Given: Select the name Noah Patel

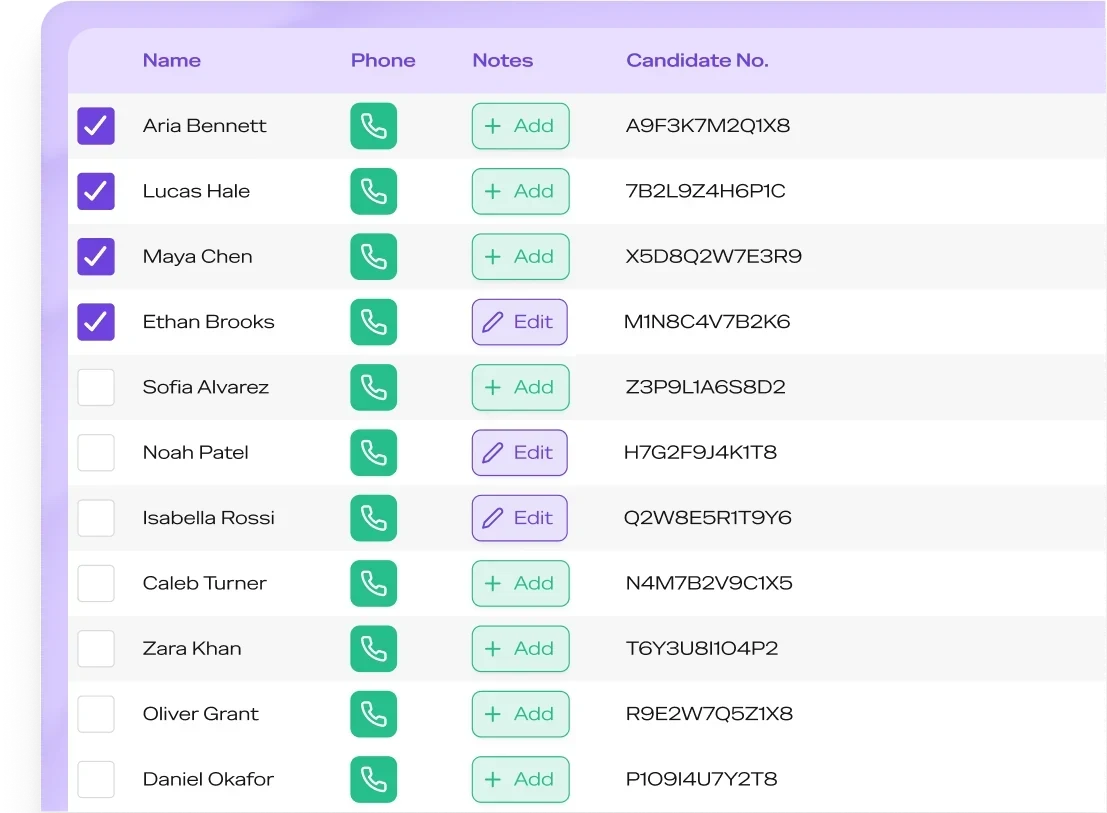Looking at the screenshot, I should [196, 452].
